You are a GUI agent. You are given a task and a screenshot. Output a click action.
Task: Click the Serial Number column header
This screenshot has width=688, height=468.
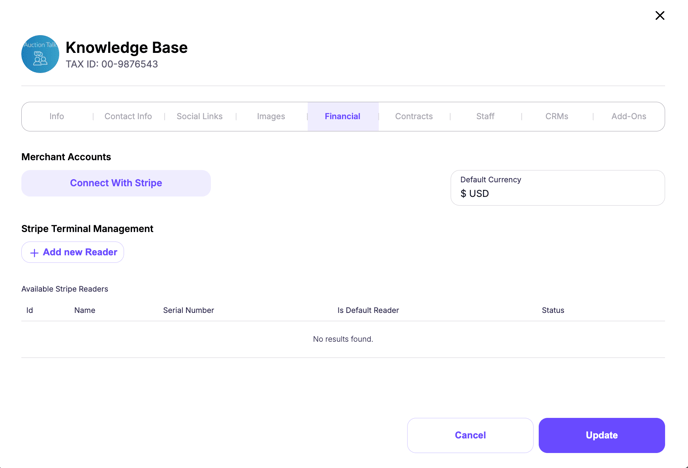(x=189, y=310)
